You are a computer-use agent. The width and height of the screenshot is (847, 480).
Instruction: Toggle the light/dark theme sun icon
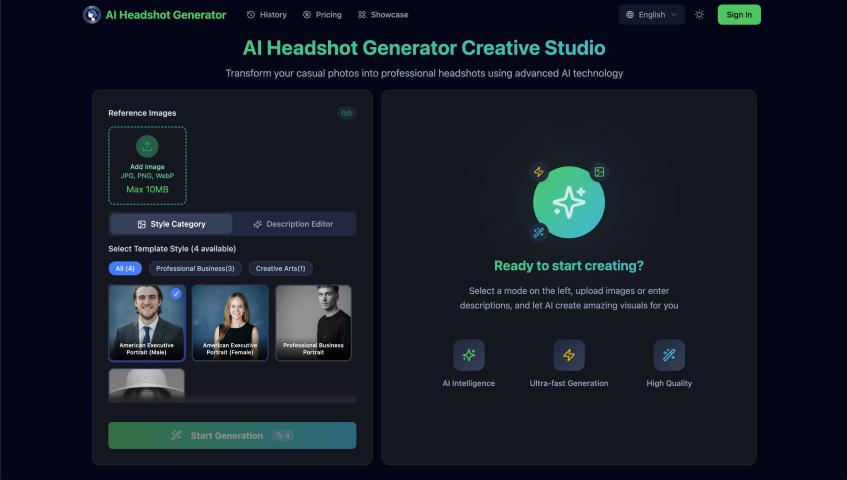[x=699, y=15]
